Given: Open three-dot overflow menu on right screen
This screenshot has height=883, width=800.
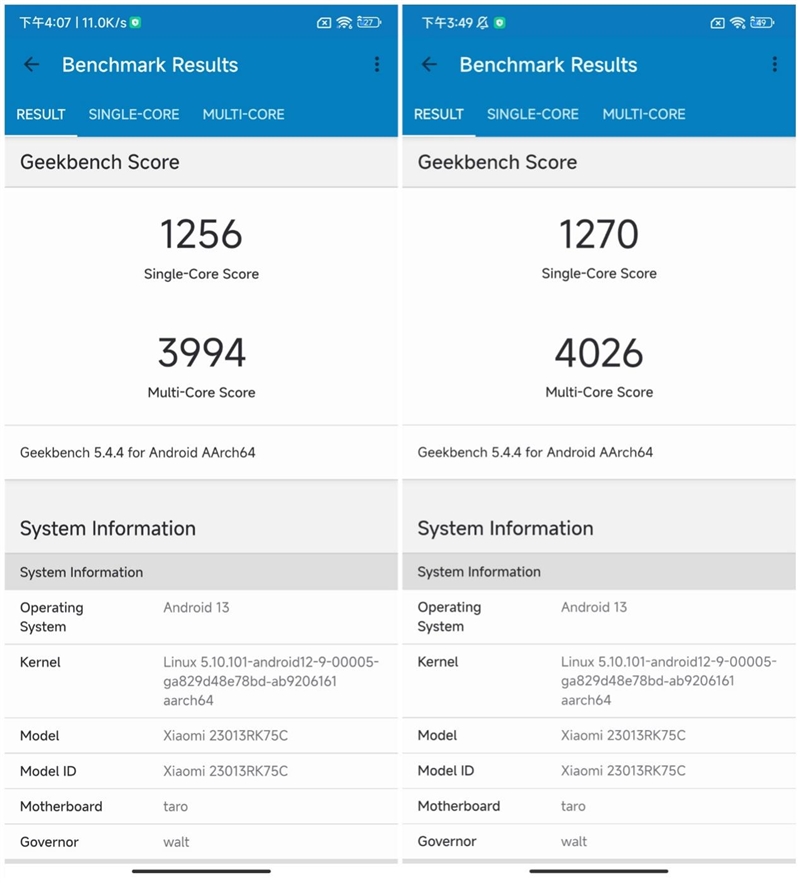Looking at the screenshot, I should 775,65.
